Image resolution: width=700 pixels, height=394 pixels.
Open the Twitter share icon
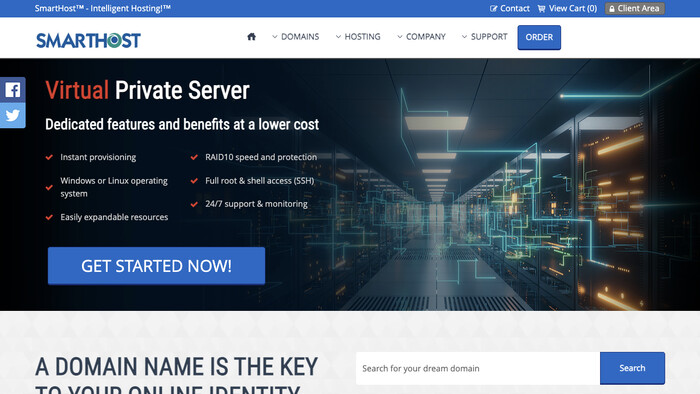click(12, 116)
